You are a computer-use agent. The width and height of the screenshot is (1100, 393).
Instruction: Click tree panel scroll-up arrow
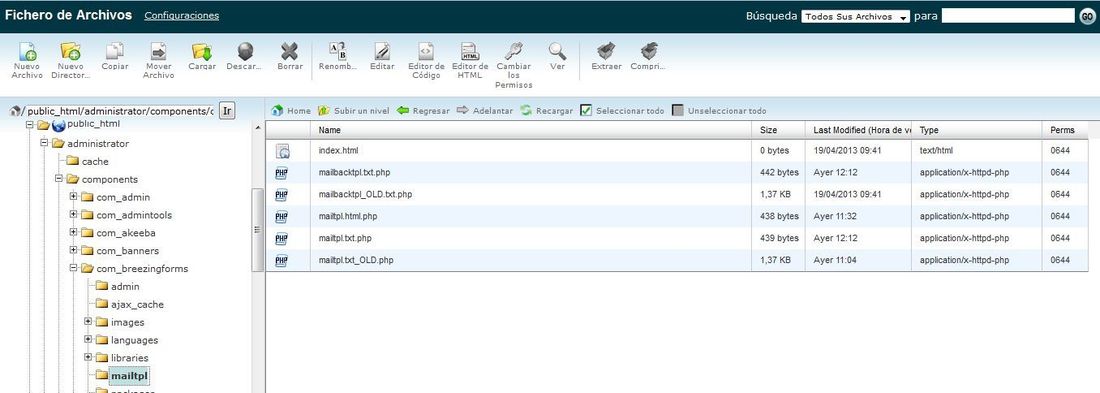click(258, 128)
